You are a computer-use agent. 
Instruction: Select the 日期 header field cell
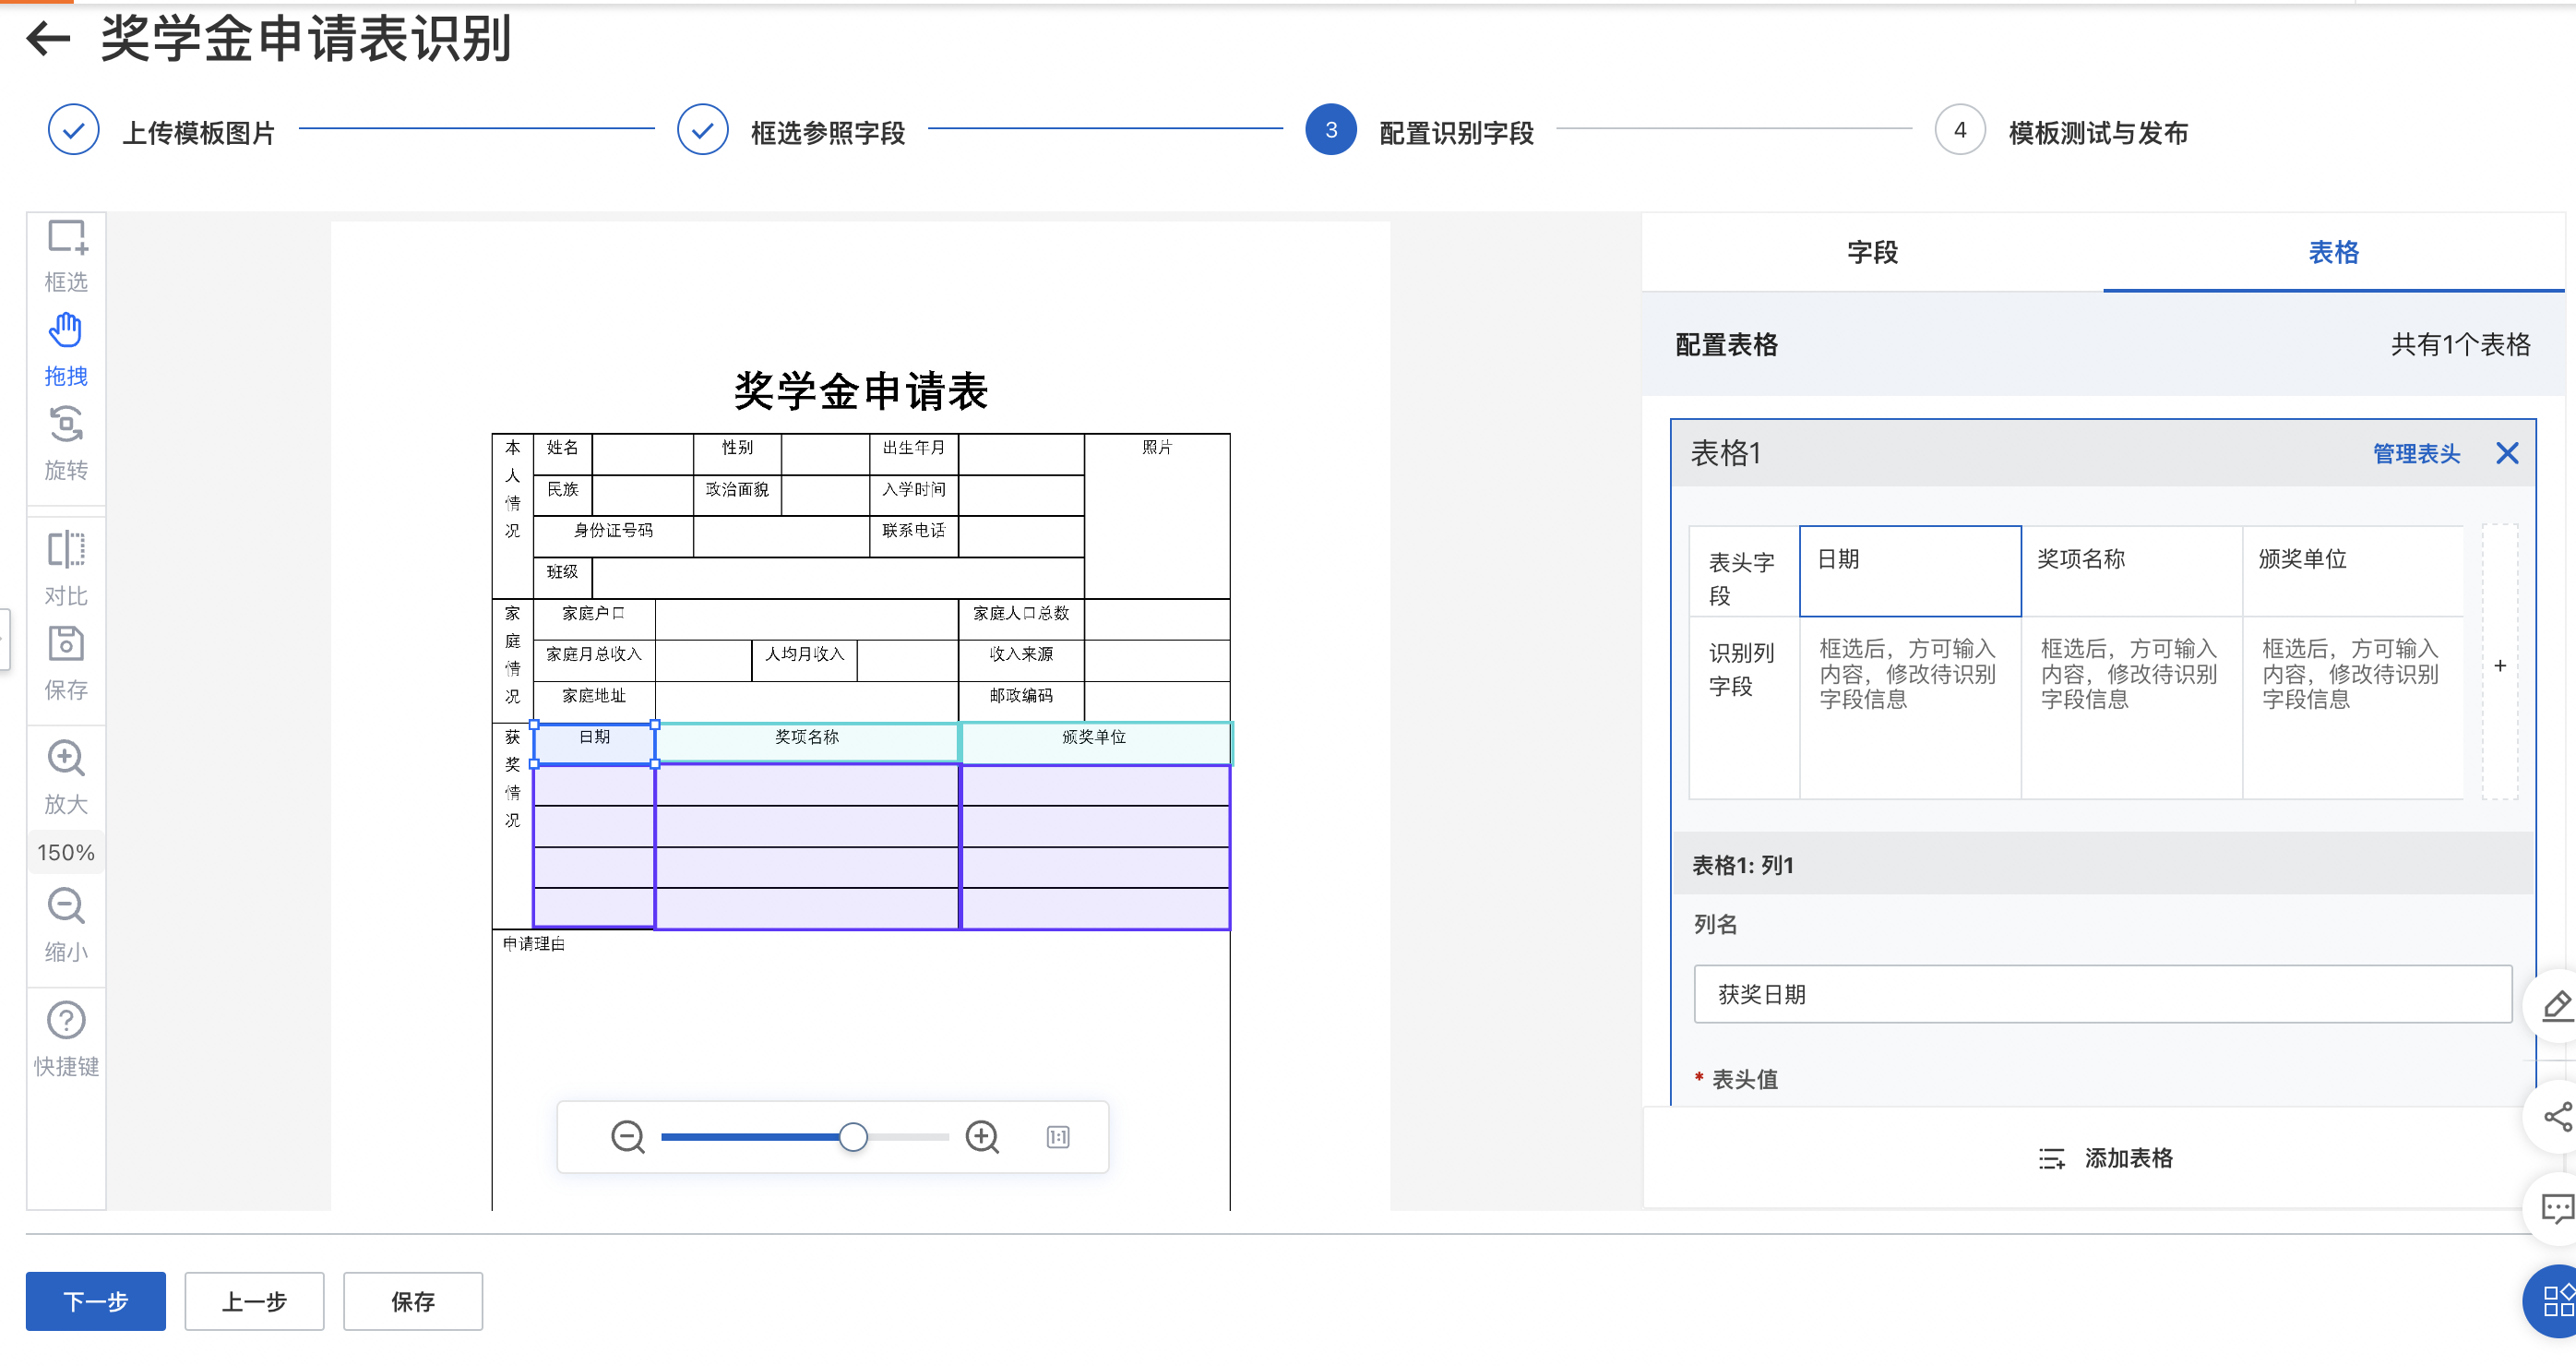1910,571
